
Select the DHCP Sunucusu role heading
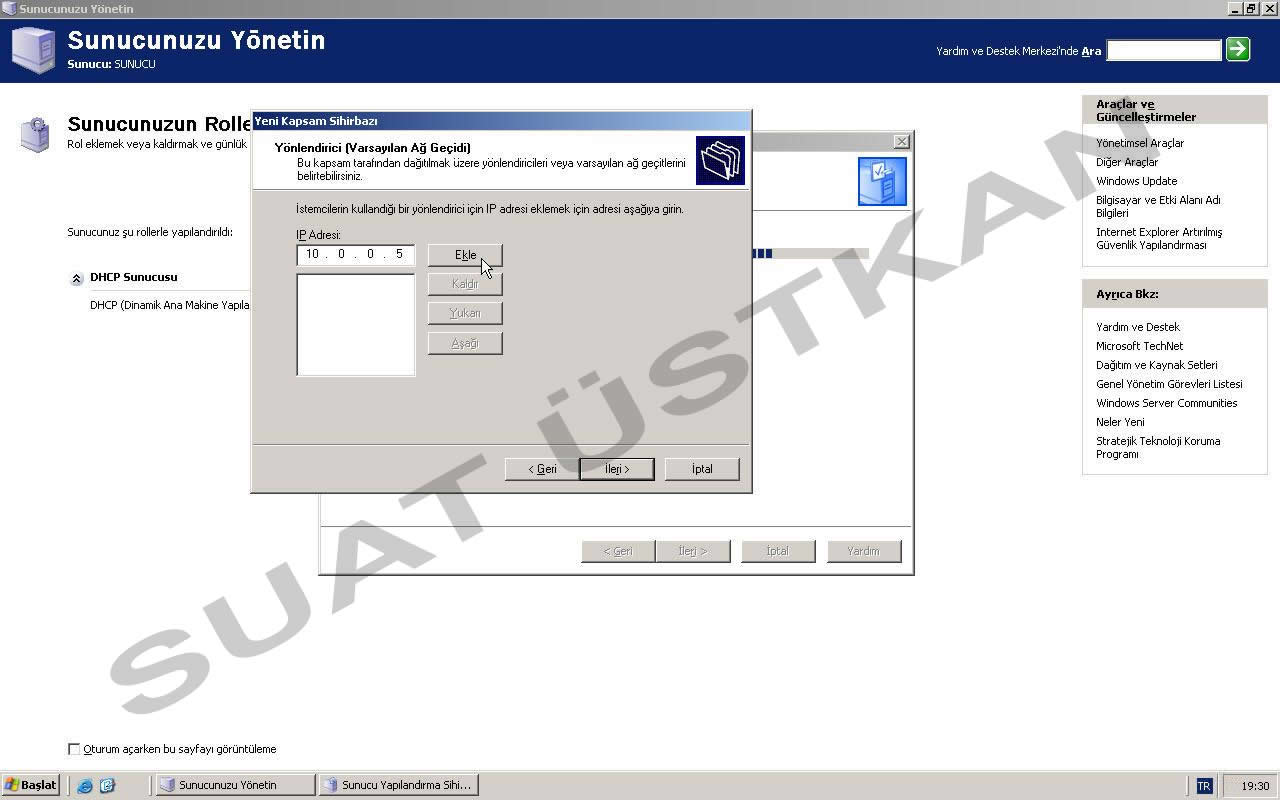[x=134, y=277]
